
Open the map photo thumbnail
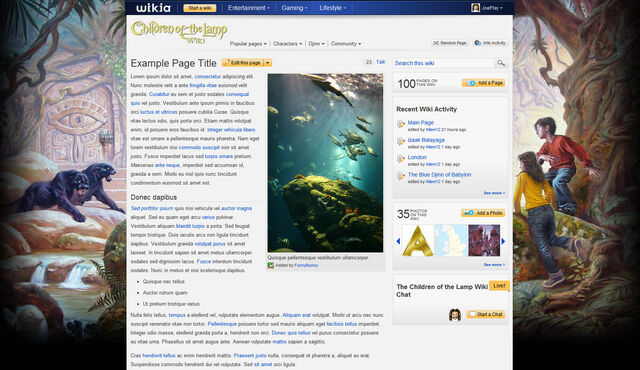point(451,241)
